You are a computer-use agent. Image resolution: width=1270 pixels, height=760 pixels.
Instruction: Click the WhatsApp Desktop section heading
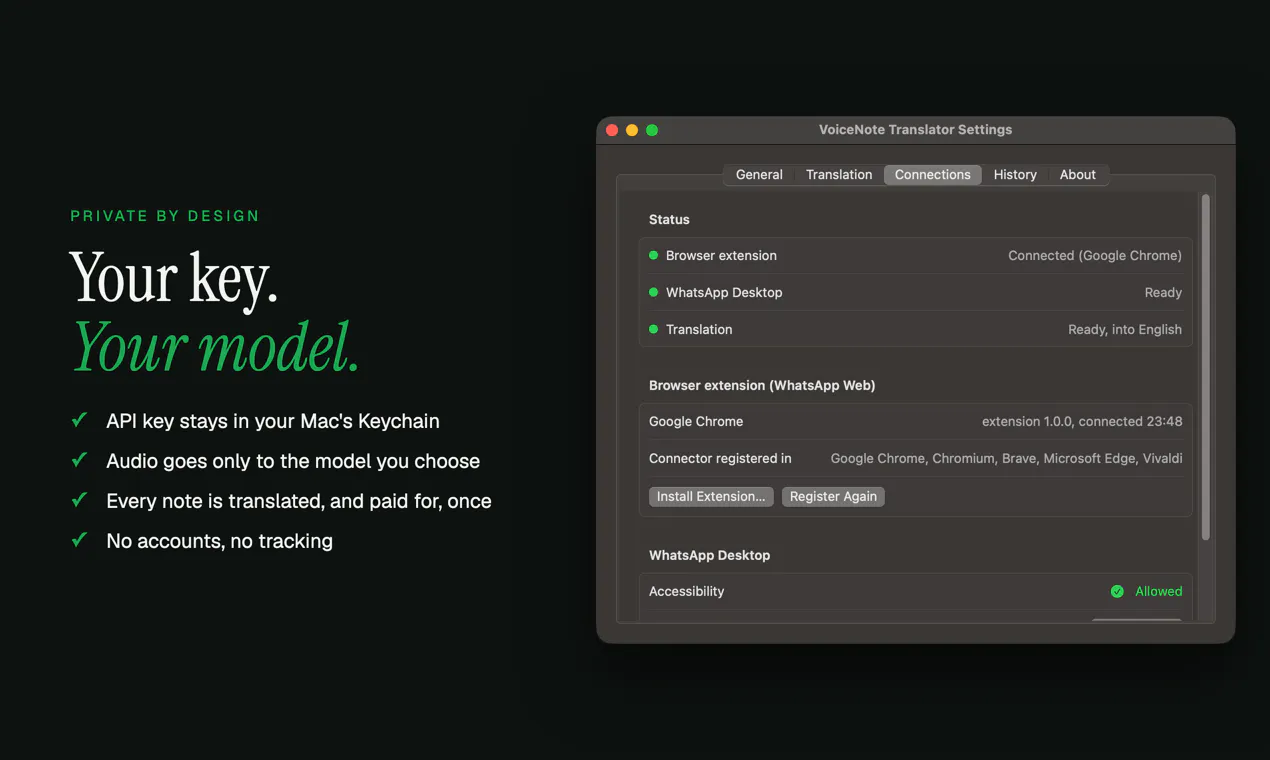tap(709, 555)
